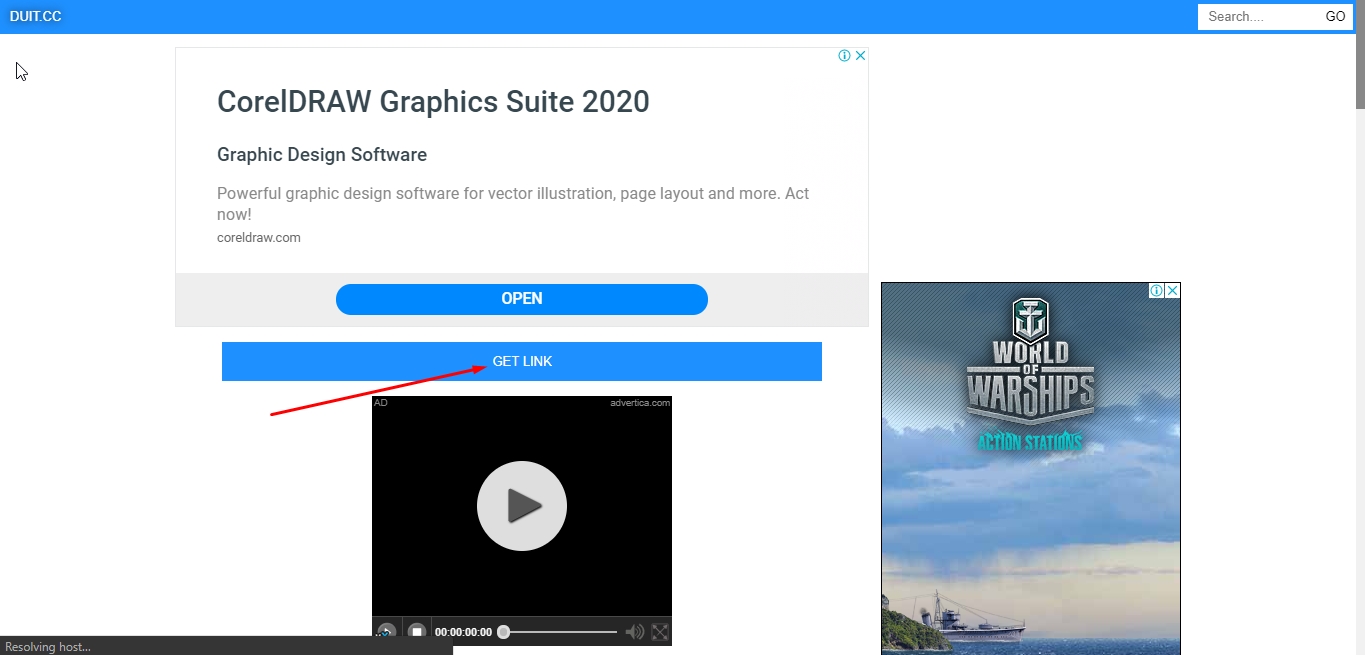Click the OPEN ad button
This screenshot has height=655, width=1365.
pyautogui.click(x=522, y=299)
